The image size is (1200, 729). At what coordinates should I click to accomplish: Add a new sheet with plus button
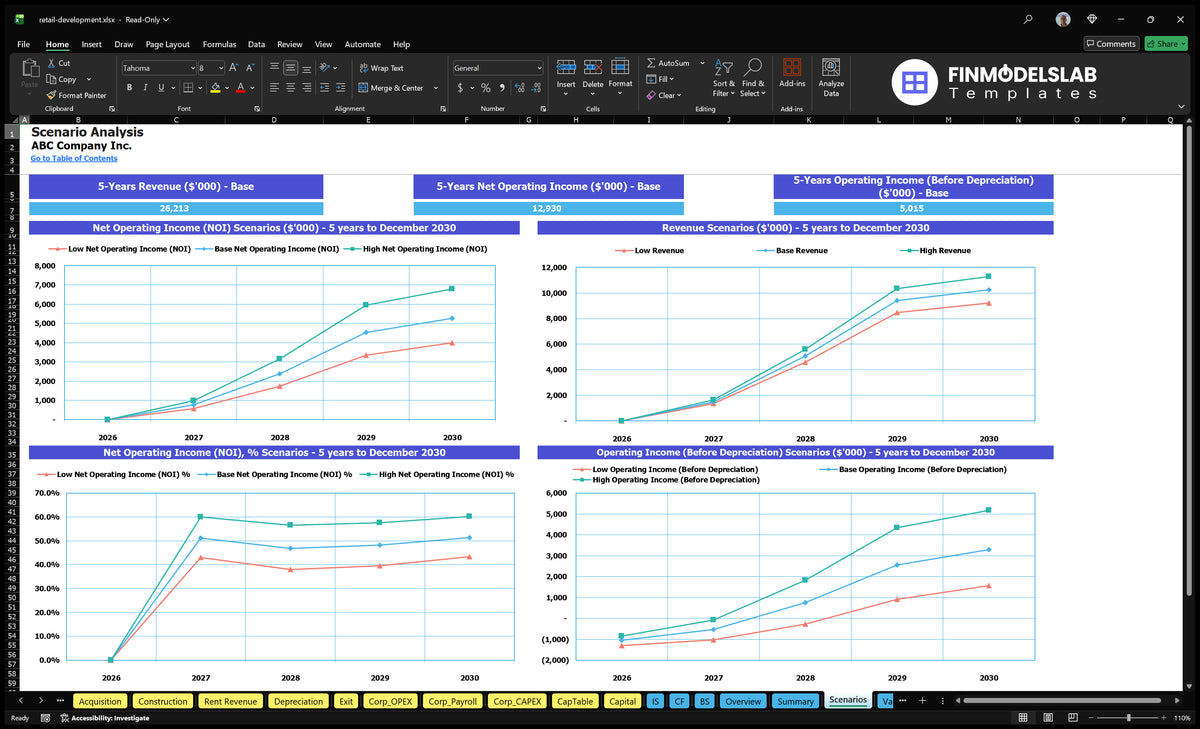(x=922, y=700)
